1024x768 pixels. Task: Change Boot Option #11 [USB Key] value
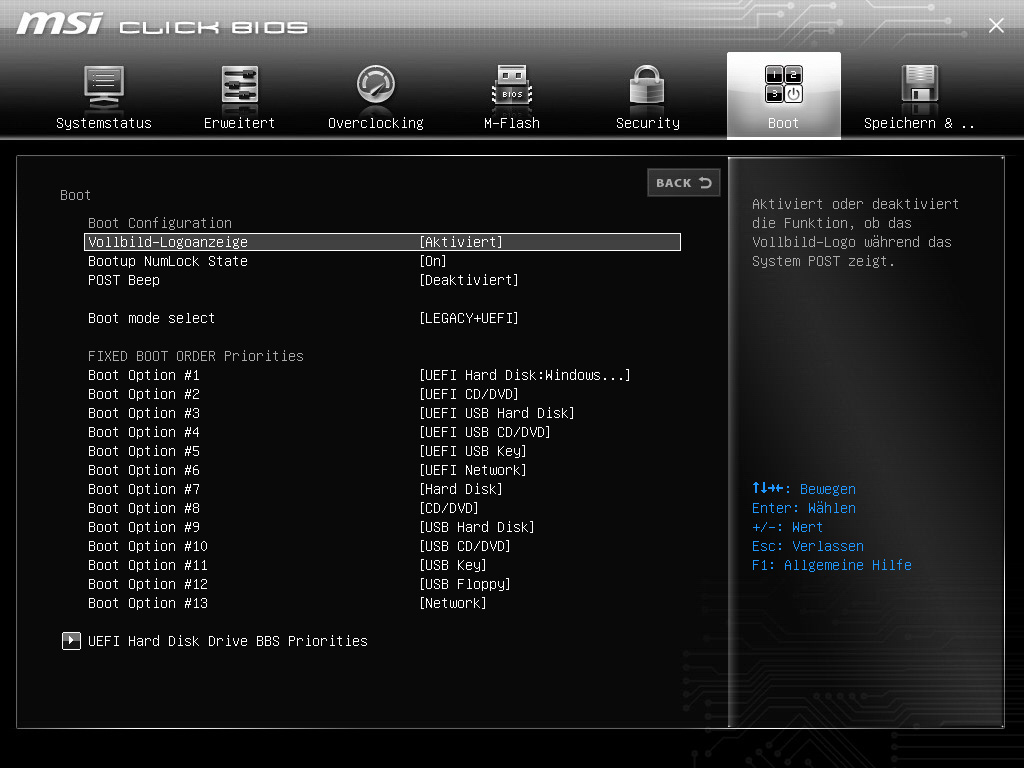[x=453, y=564]
